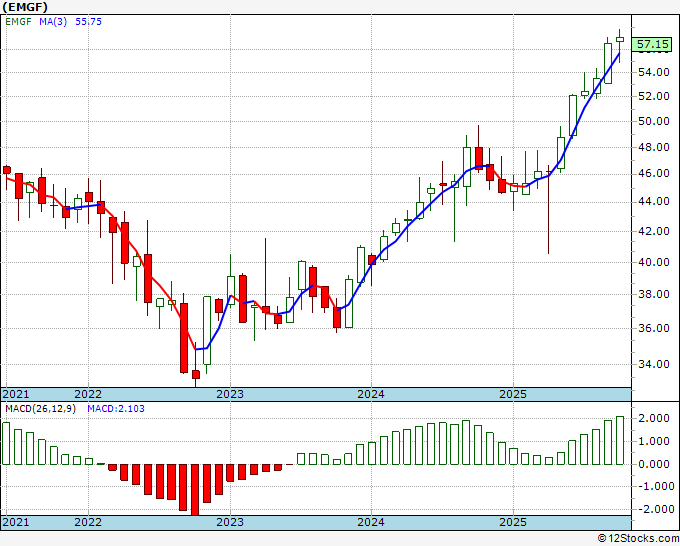Click the latest green candlestick near 57

pos(620,39)
